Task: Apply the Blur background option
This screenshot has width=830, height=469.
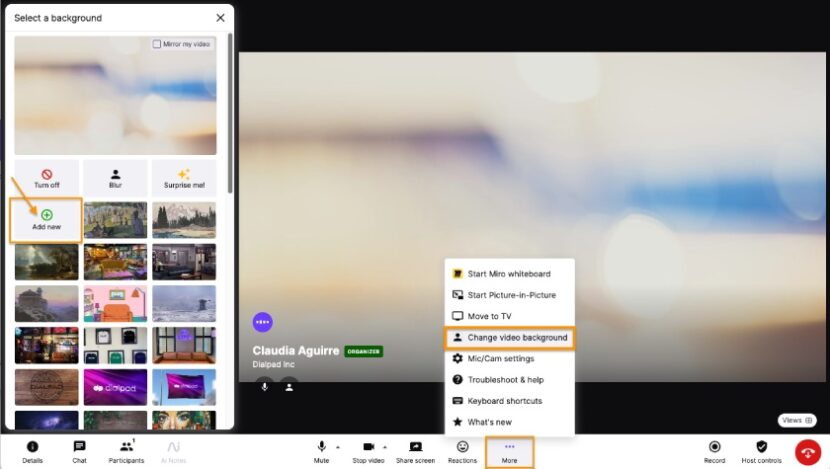Action: pos(115,177)
